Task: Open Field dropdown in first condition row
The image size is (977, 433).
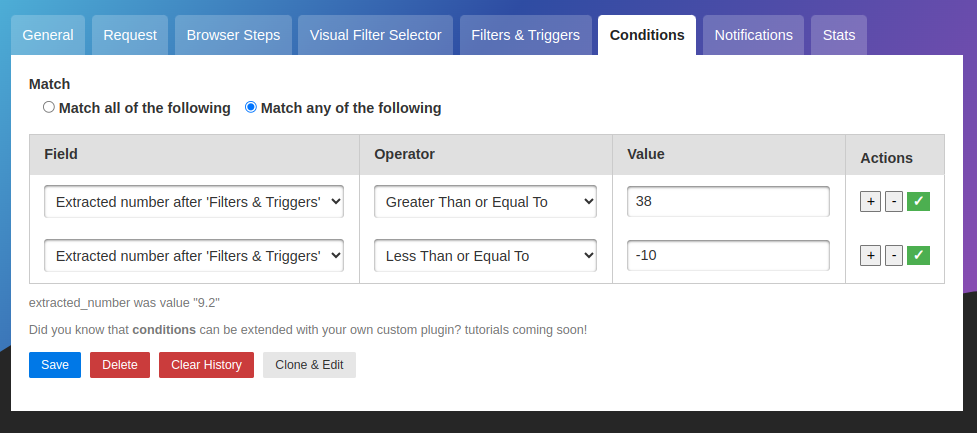Action: point(194,201)
